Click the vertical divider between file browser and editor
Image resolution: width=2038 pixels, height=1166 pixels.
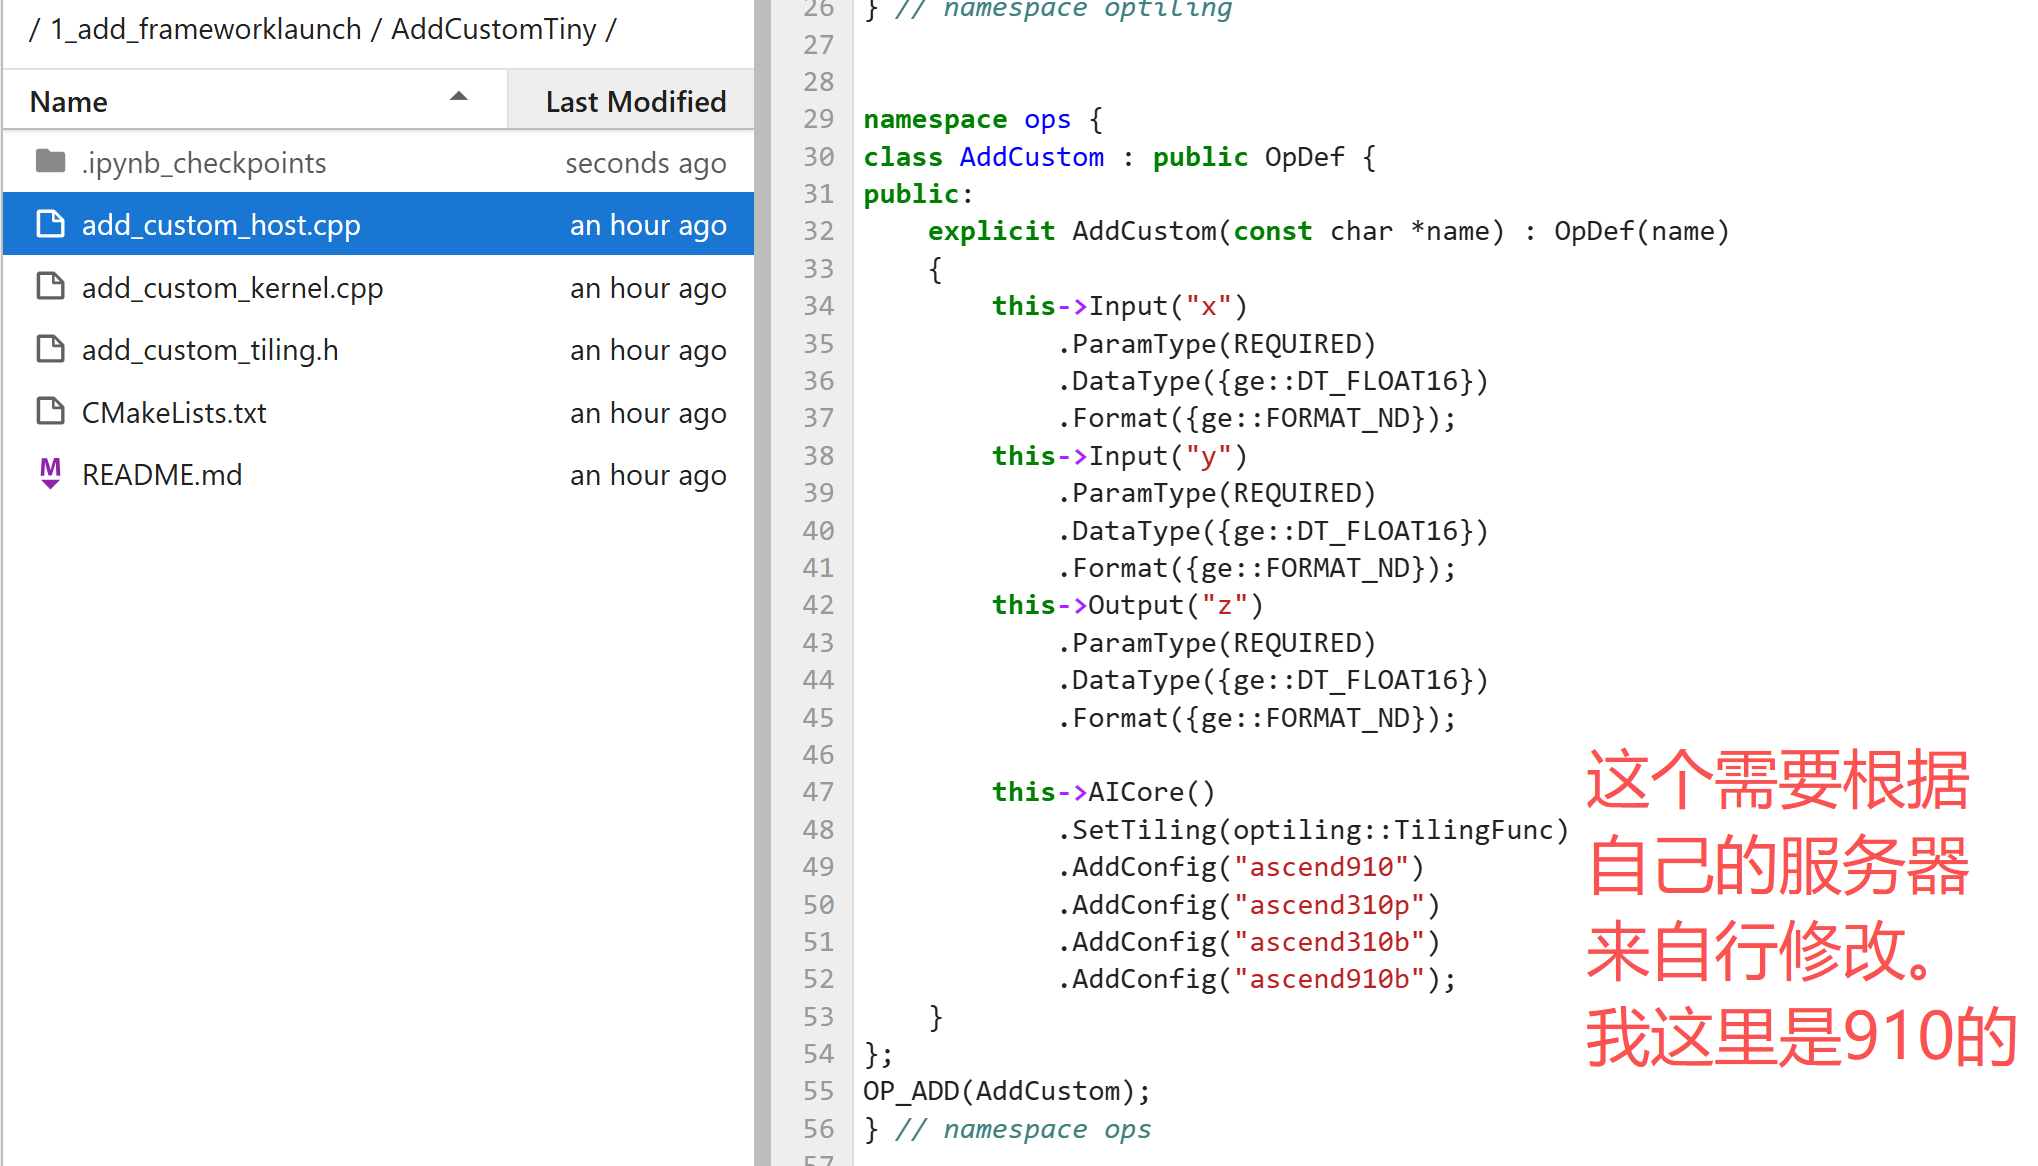(x=763, y=583)
